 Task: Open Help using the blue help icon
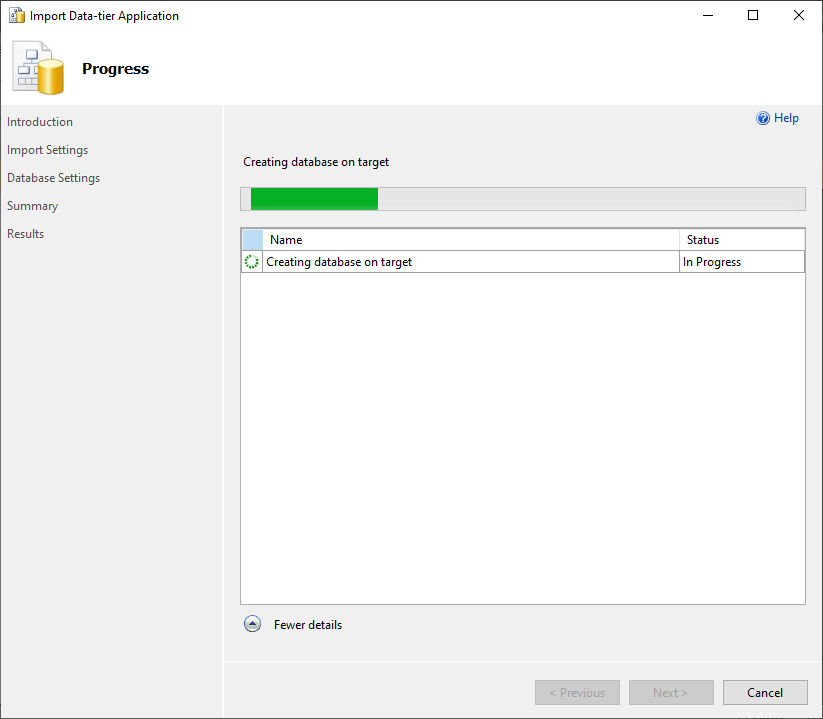pyautogui.click(x=762, y=118)
